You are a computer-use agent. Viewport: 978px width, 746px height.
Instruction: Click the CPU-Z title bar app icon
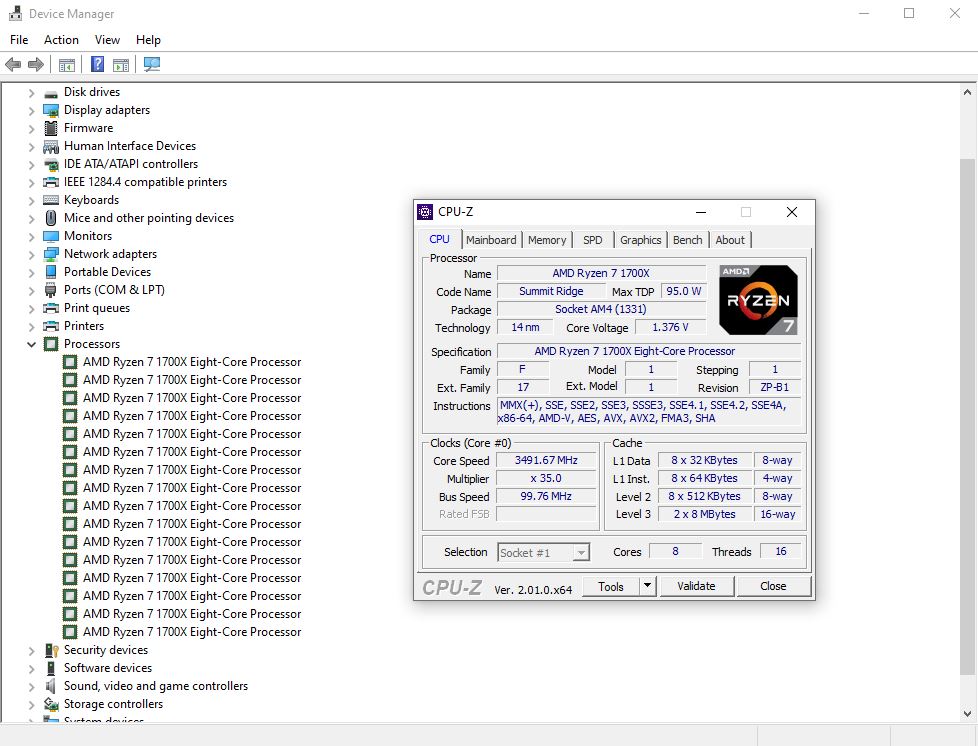426,212
